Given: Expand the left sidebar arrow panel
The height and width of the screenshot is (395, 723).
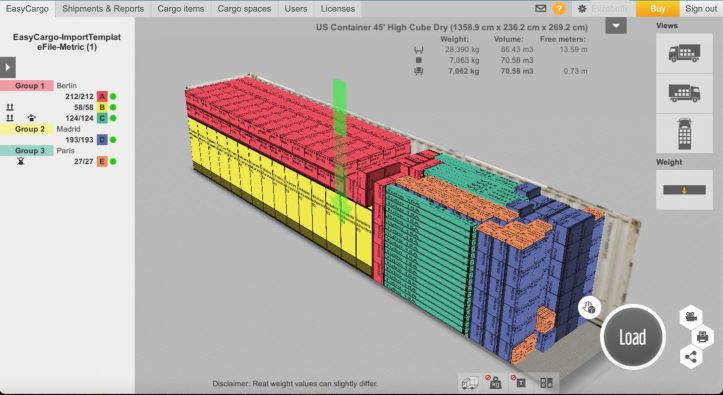Looking at the screenshot, I should (8, 67).
